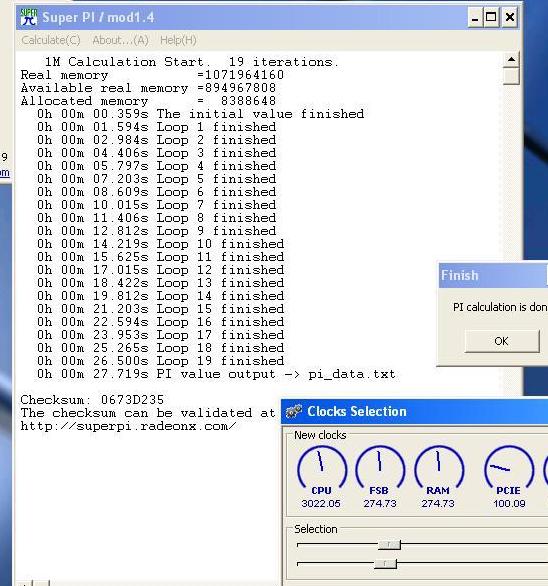Click the 'Loop 5 finished' line
This screenshot has height=586, width=548.
157,179
